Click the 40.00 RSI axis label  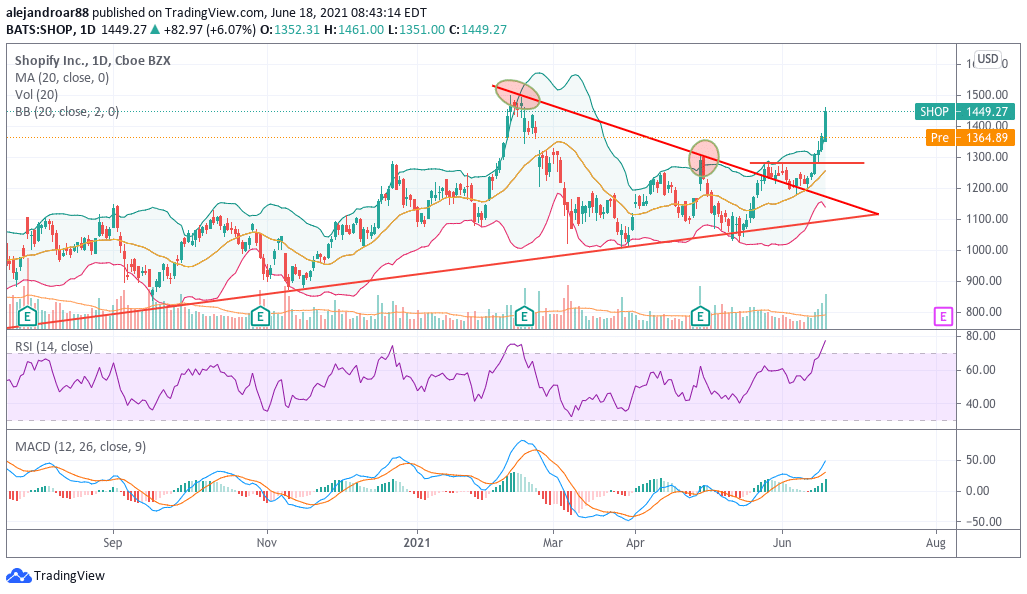point(980,404)
